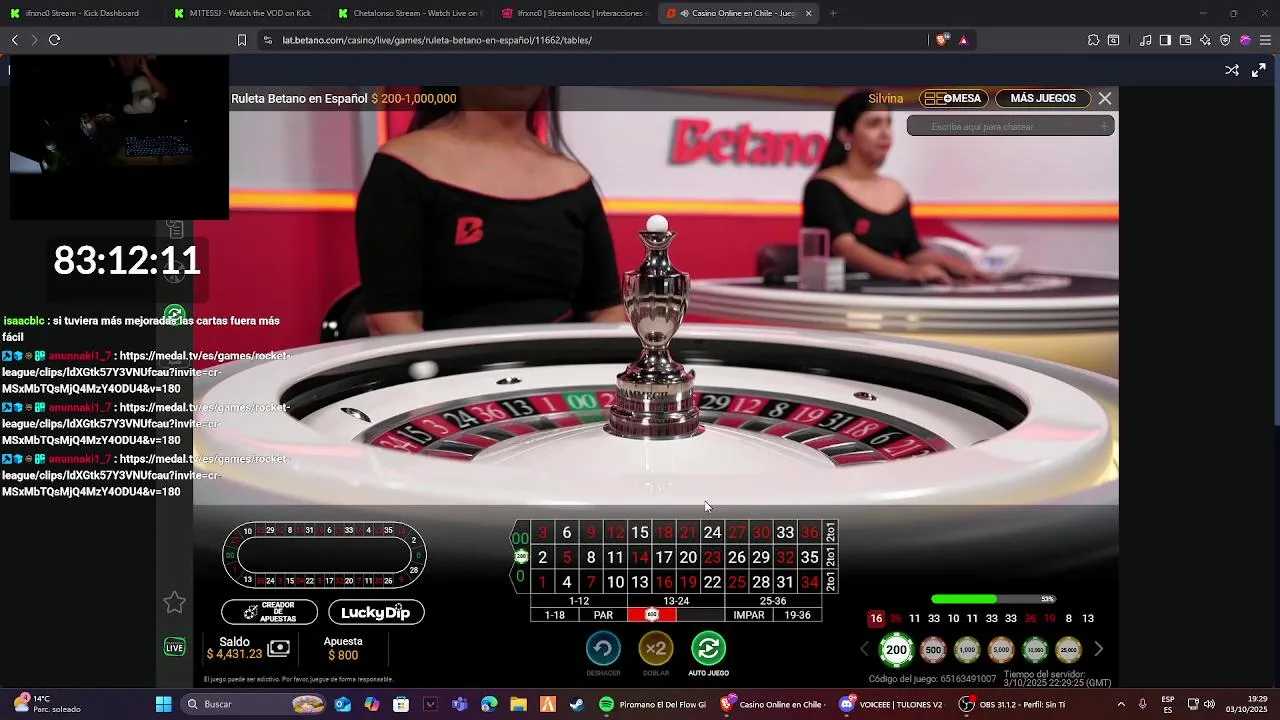1280x720 pixels.
Task: Click highlighted last result 16
Action: pos(876,619)
